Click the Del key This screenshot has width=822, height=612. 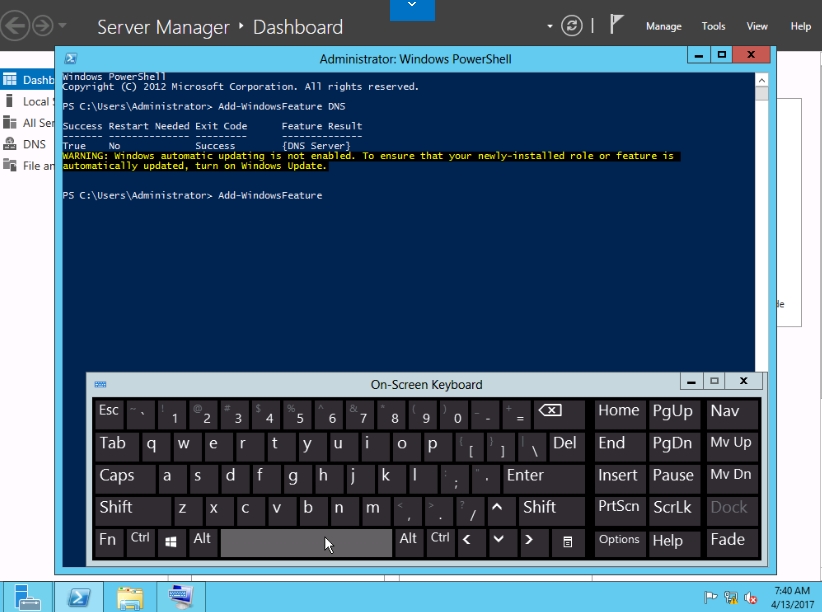[x=566, y=446]
